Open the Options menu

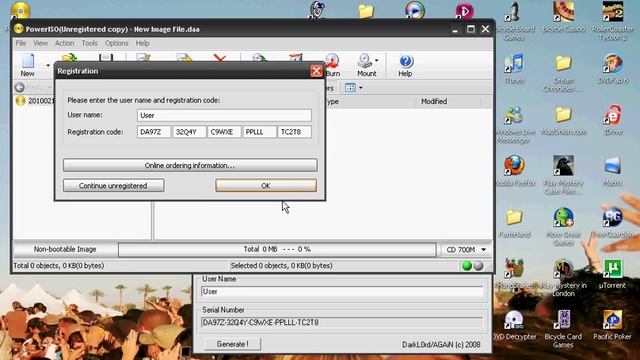116,43
